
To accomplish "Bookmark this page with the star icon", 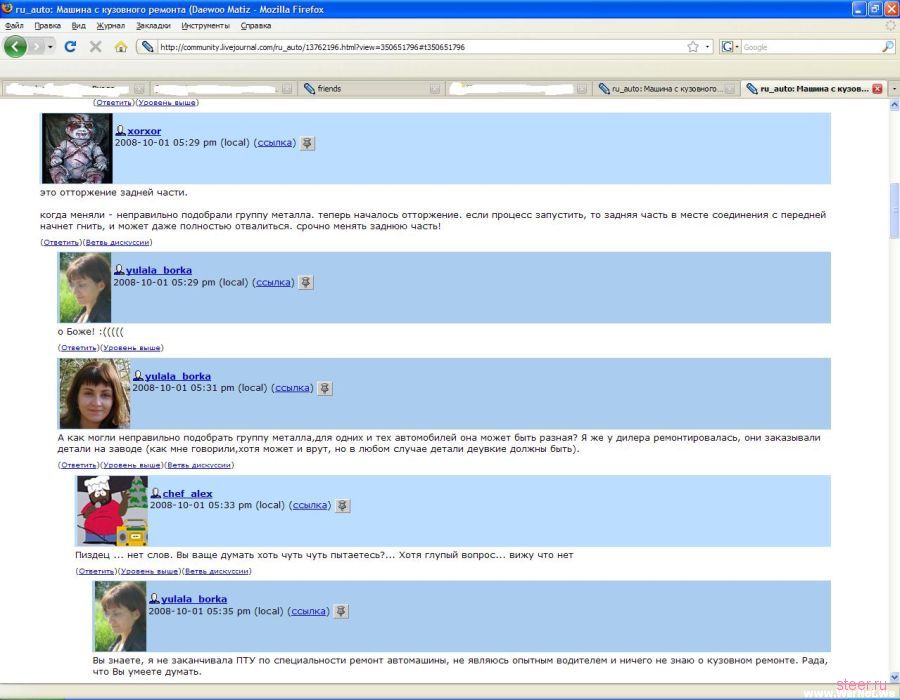I will coord(693,46).
